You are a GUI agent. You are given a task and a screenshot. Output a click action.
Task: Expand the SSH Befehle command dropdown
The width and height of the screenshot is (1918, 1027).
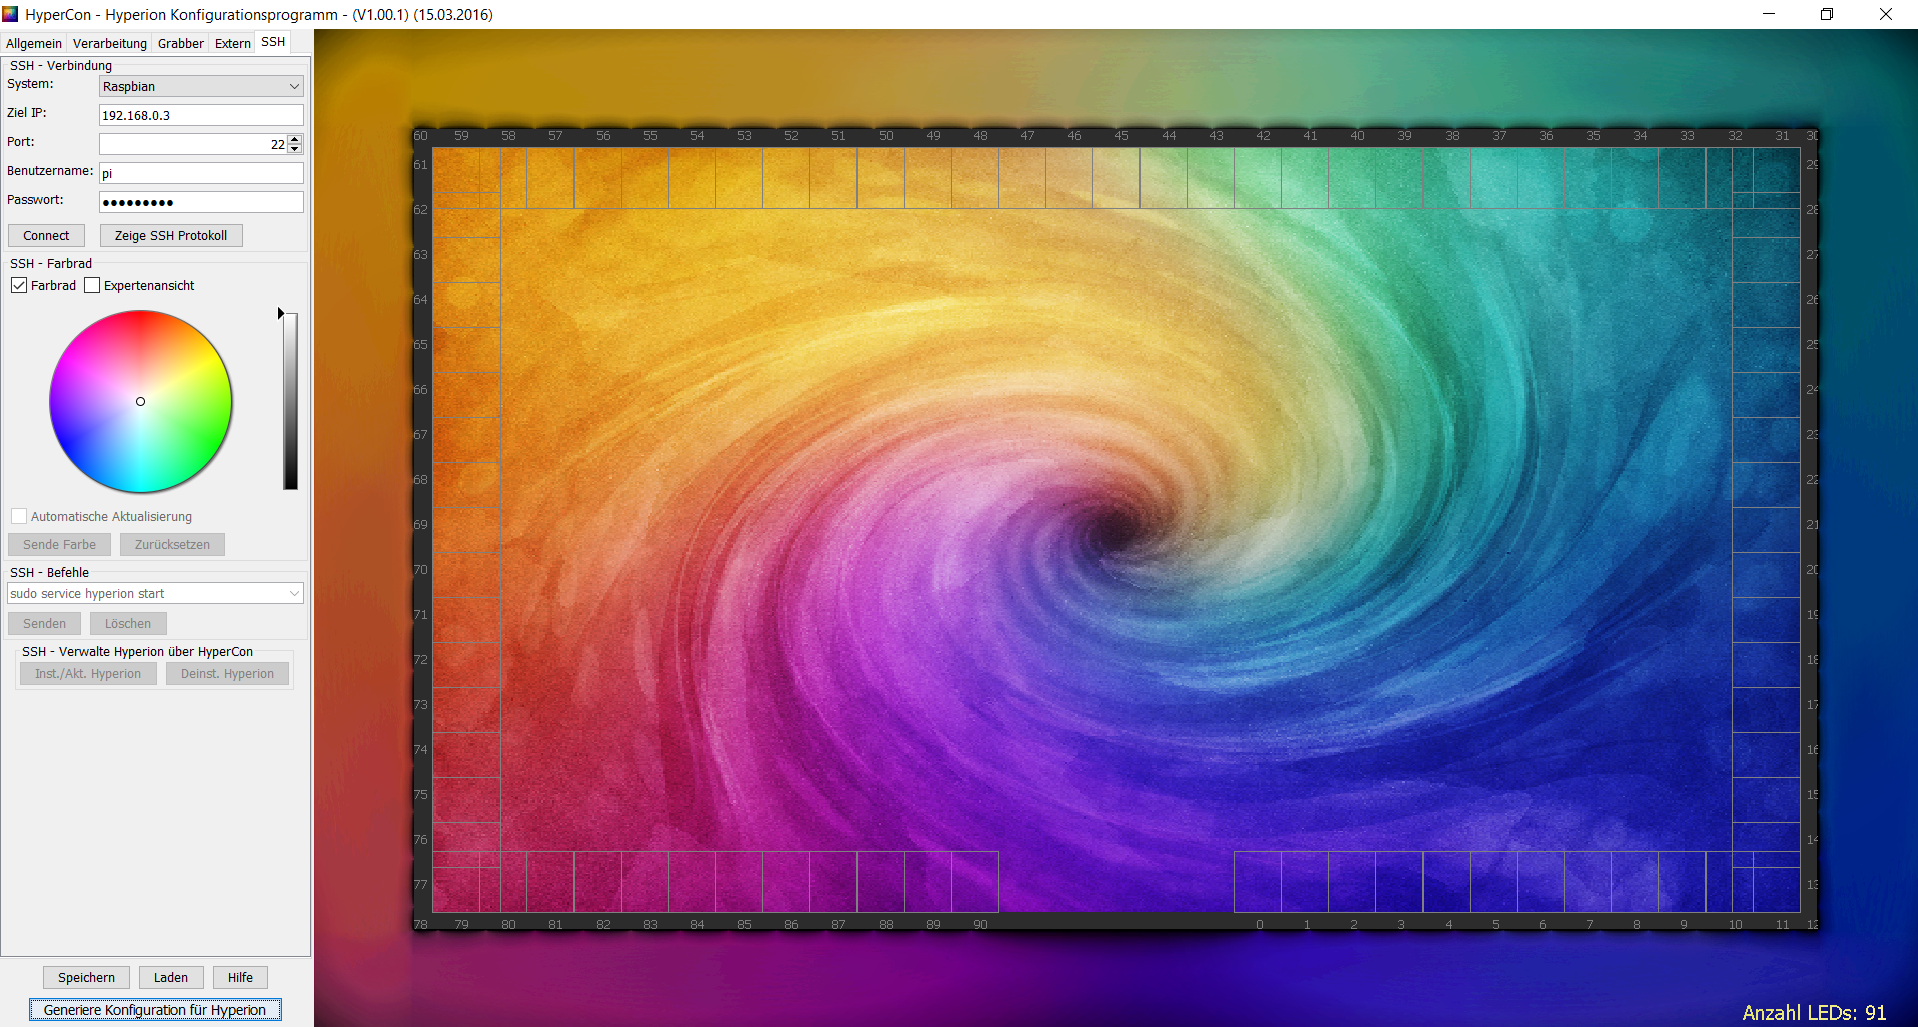[x=294, y=594]
